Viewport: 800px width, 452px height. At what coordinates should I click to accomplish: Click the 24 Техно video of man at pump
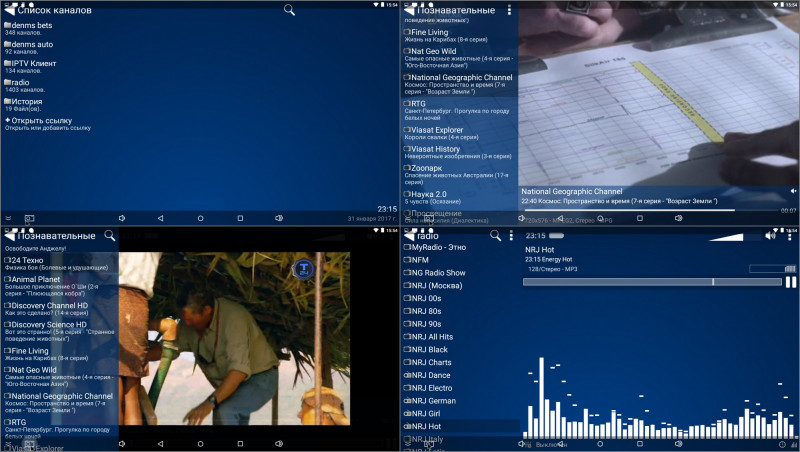(235, 338)
